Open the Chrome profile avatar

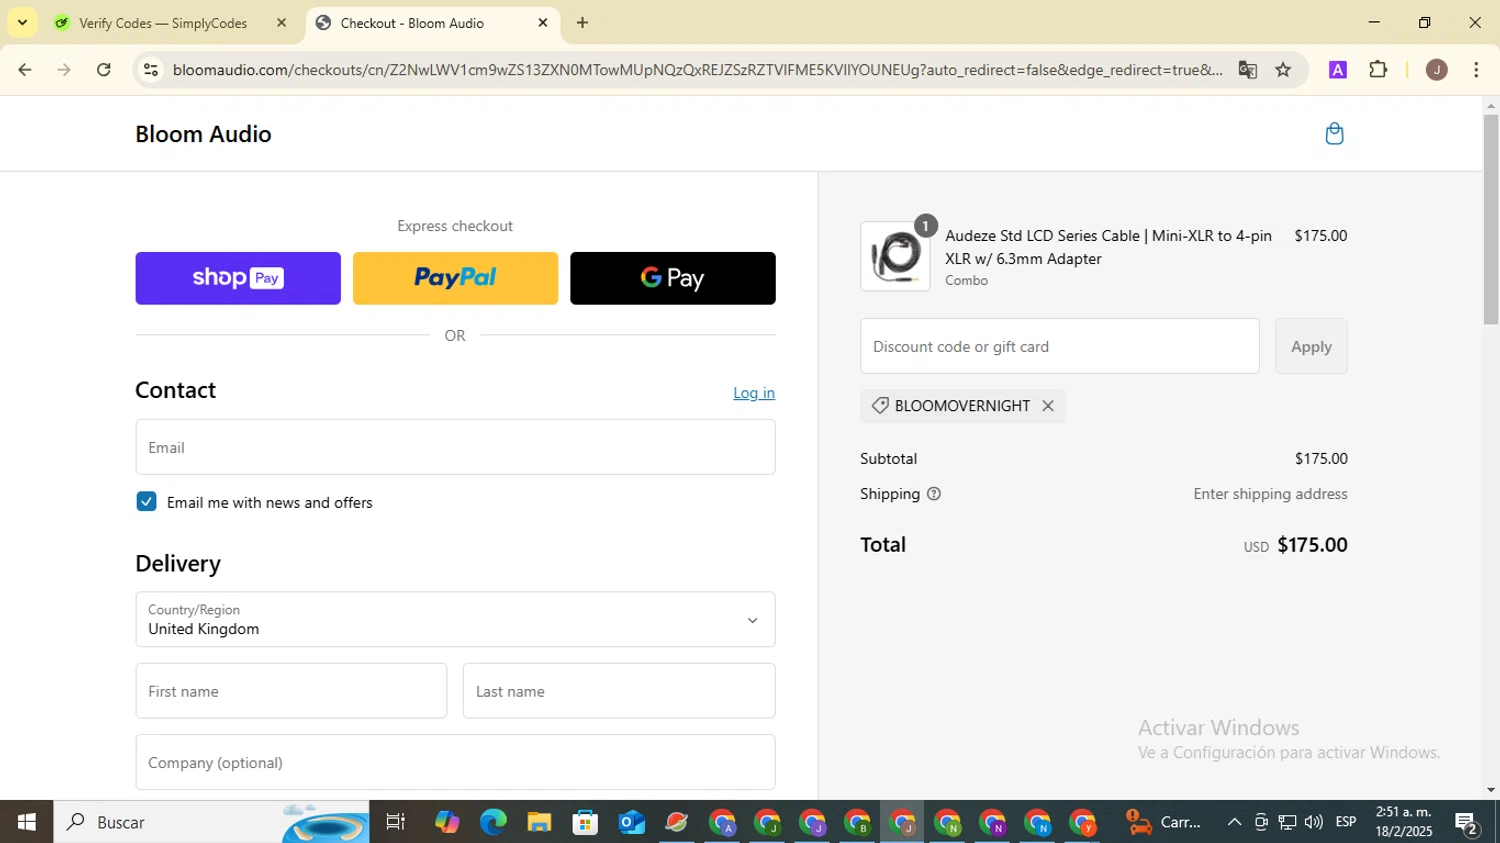1437,70
